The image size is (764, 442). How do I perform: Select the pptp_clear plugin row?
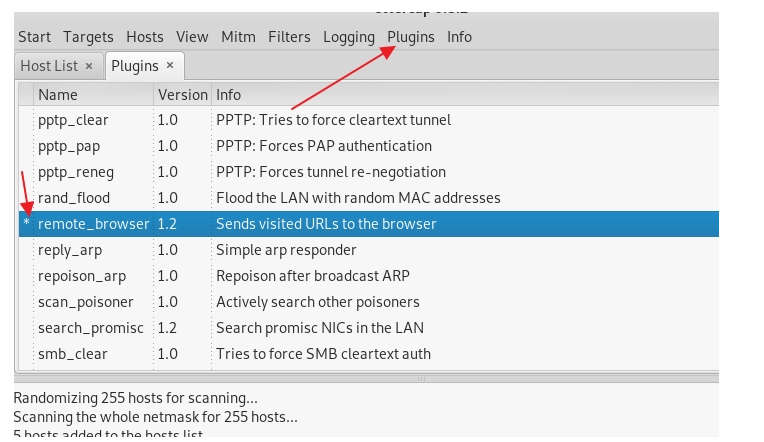tap(73, 120)
